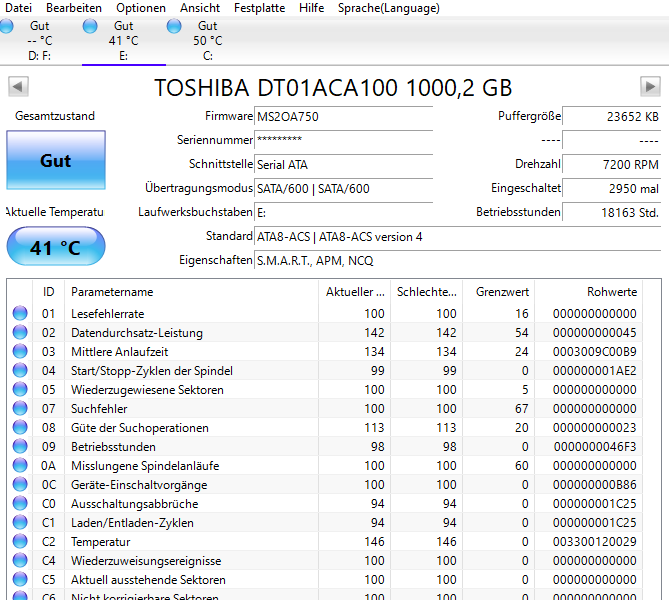The height and width of the screenshot is (600, 669).
Task: Open the Sprache(Language) menu
Action: 389,8
